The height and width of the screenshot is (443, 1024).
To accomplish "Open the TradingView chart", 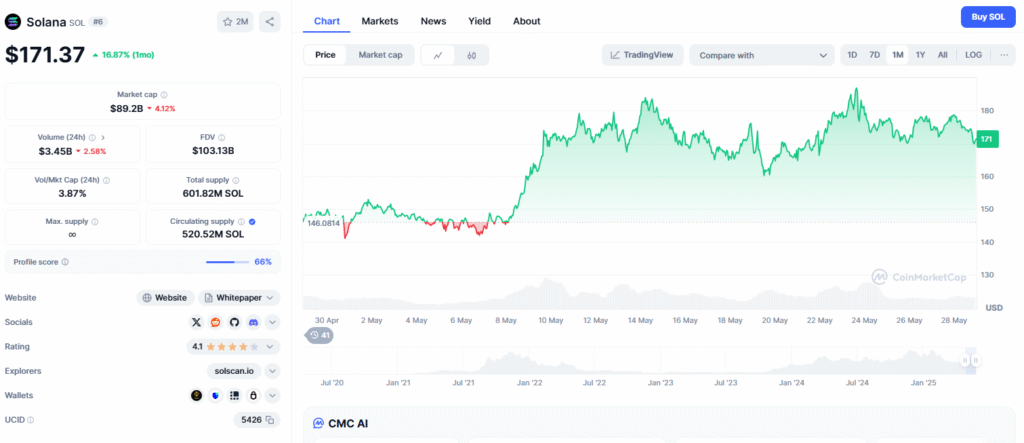I will click(642, 55).
